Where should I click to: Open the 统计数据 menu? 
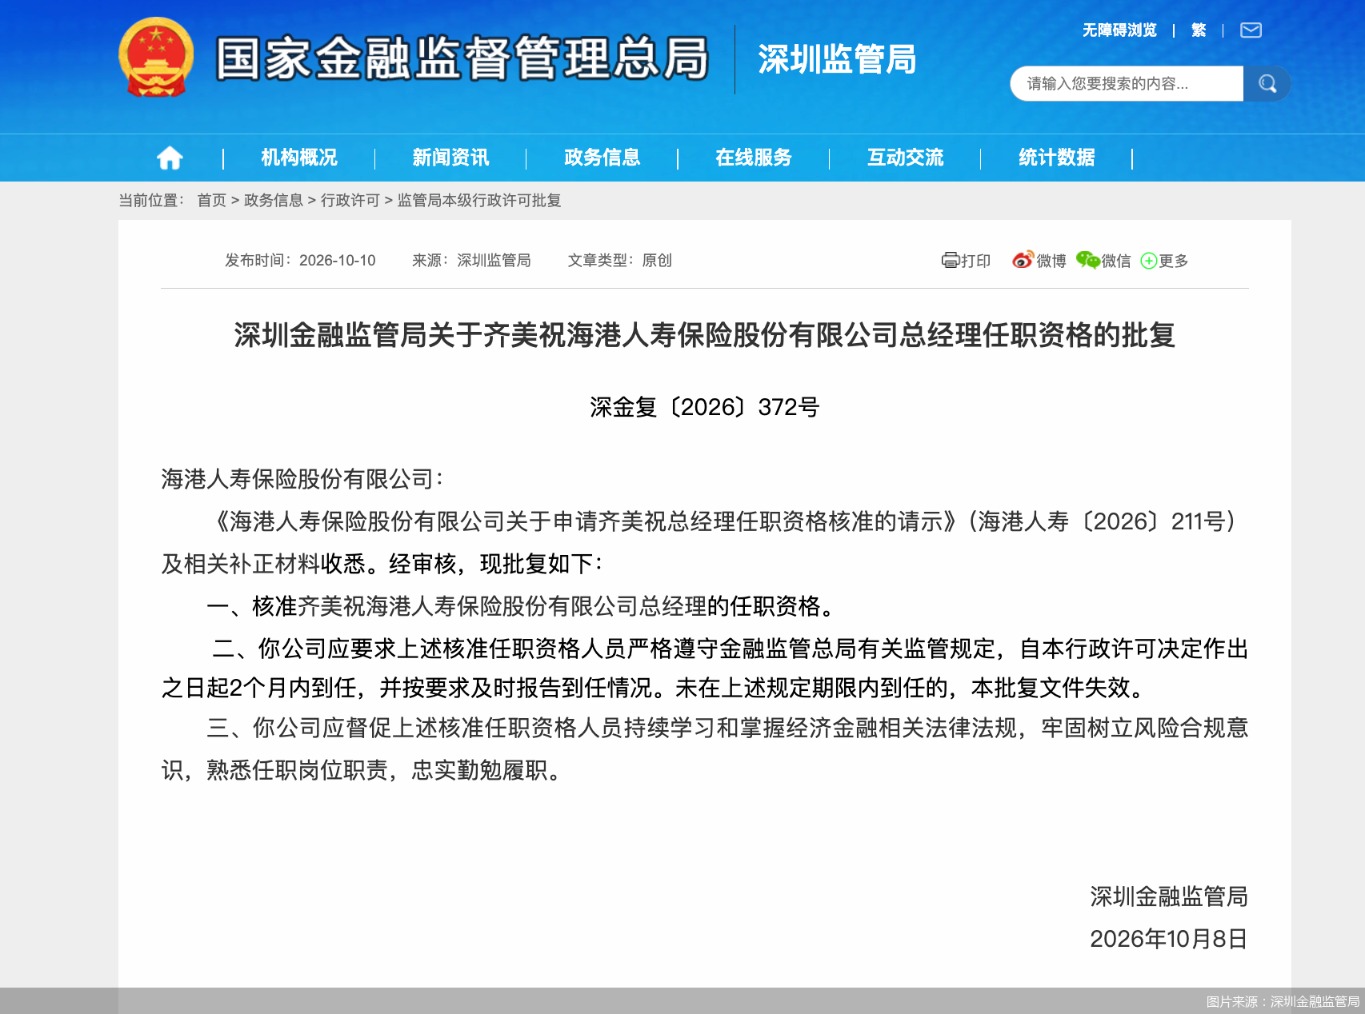(1057, 158)
